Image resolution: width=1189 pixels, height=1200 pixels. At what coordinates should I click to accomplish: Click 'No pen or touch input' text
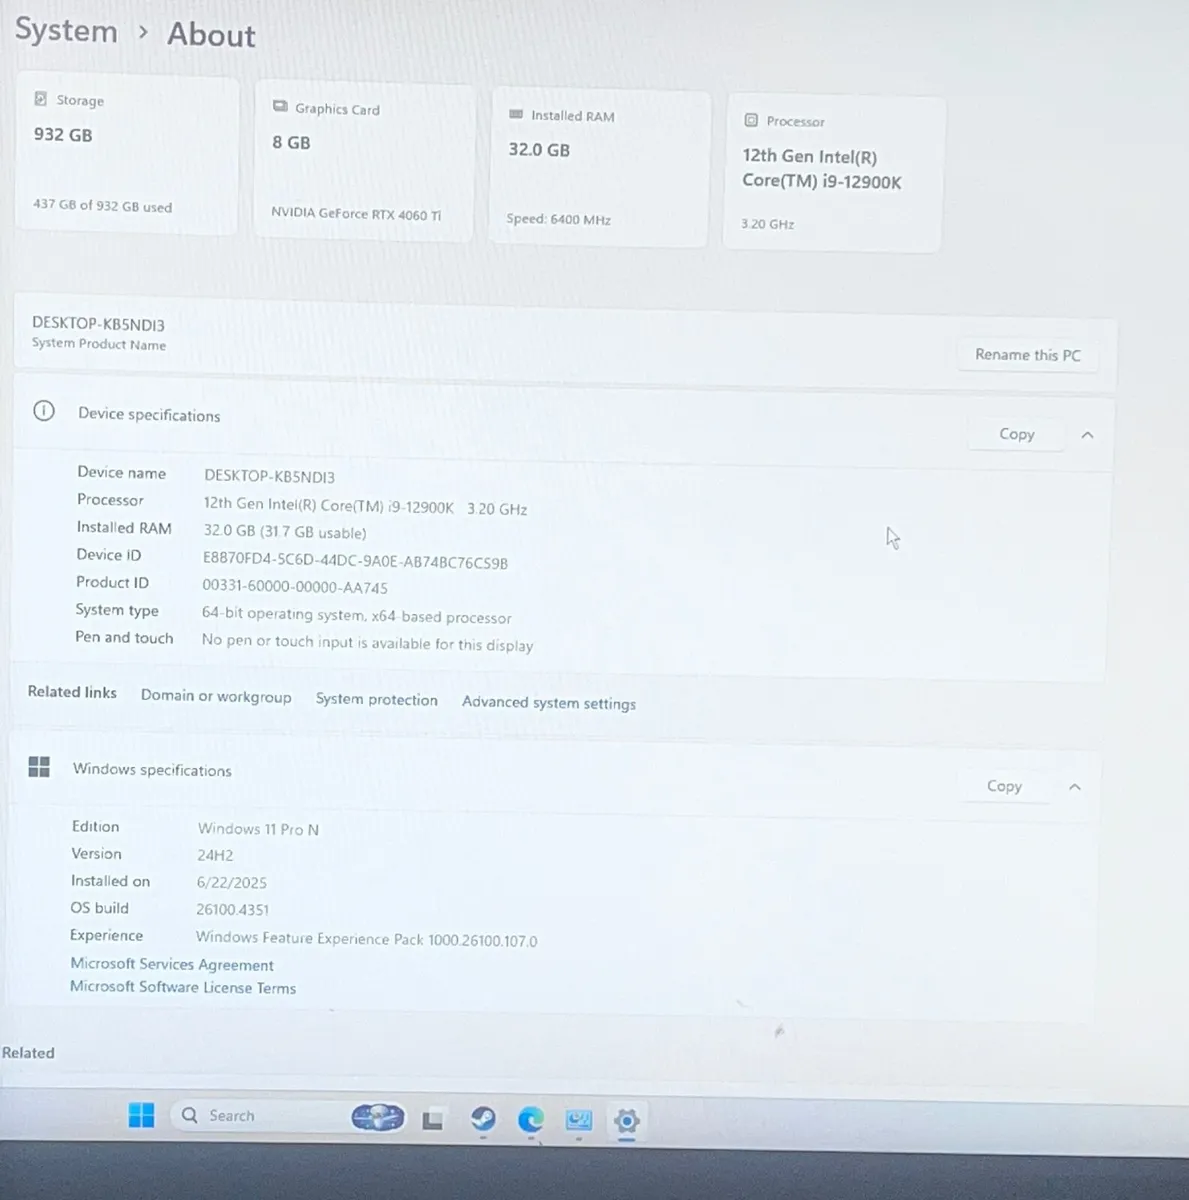tap(367, 643)
